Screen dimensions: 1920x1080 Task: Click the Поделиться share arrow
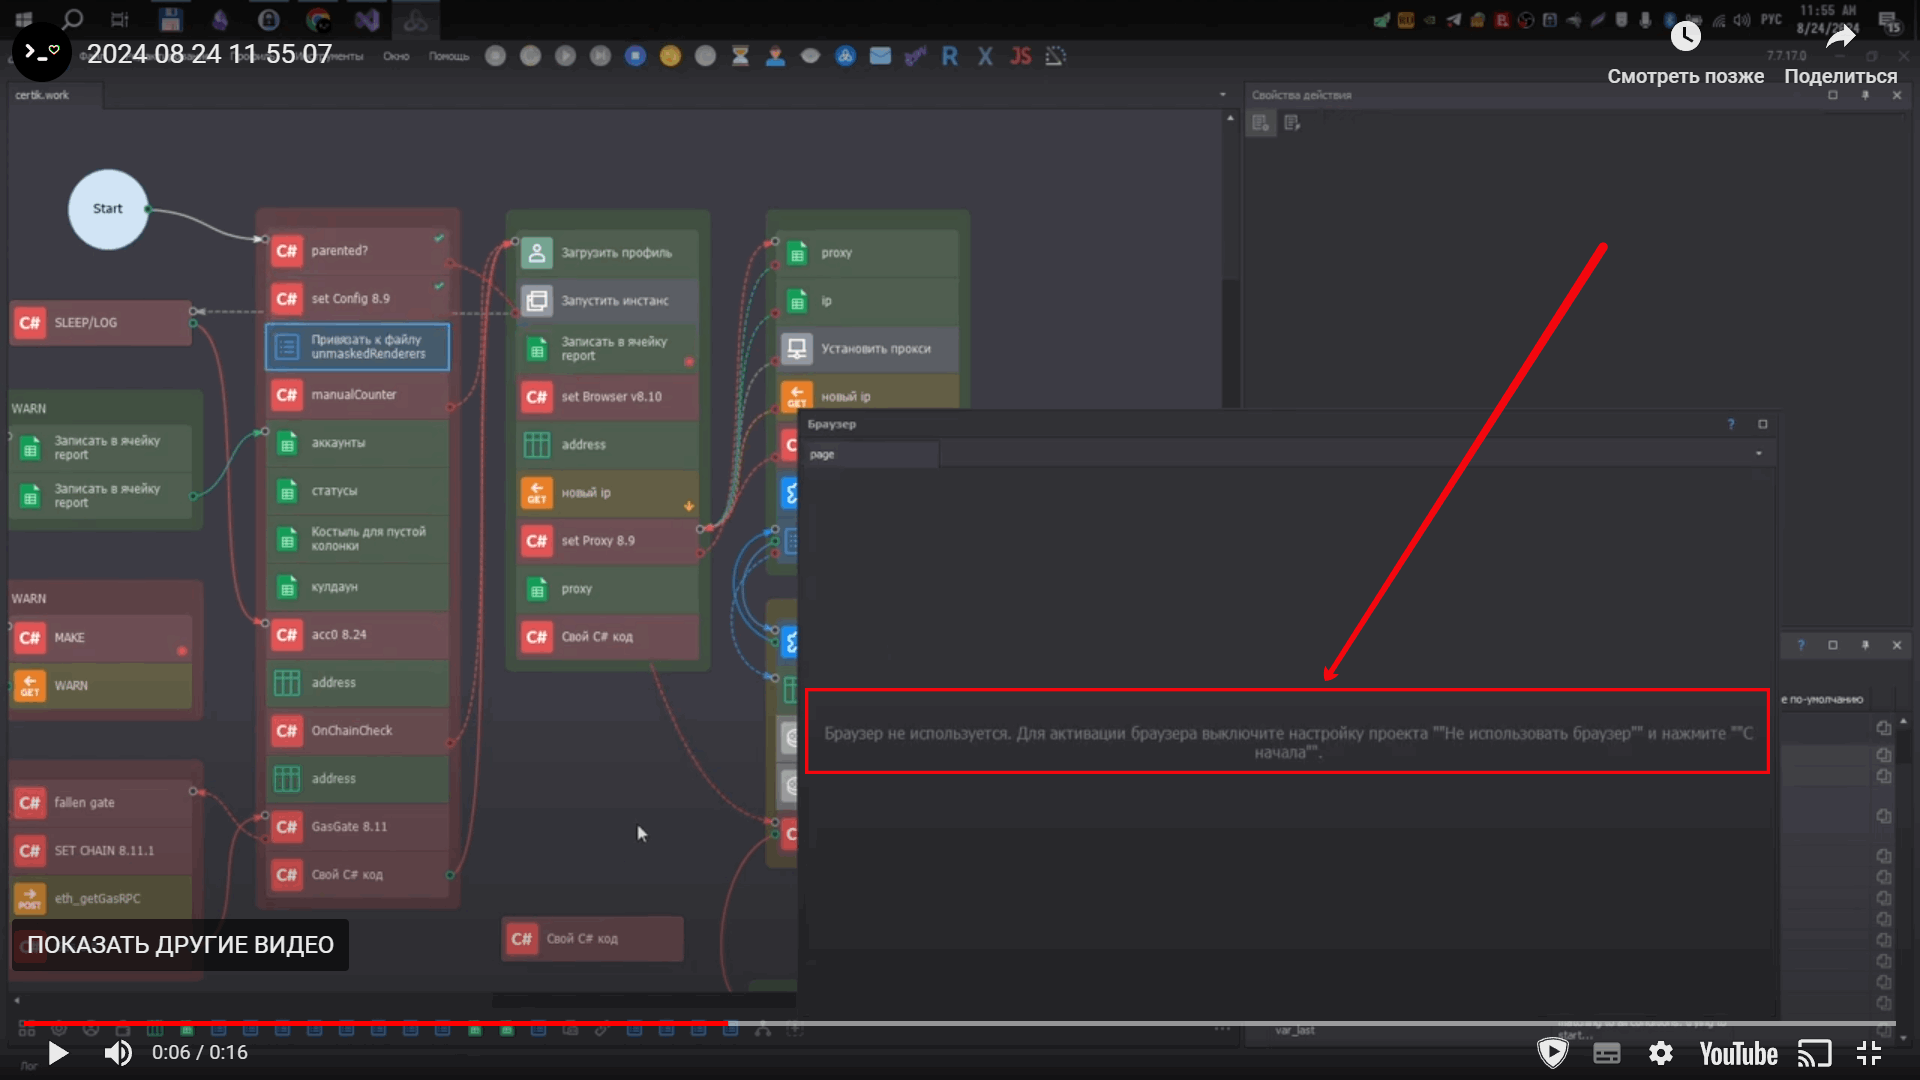coord(1840,37)
